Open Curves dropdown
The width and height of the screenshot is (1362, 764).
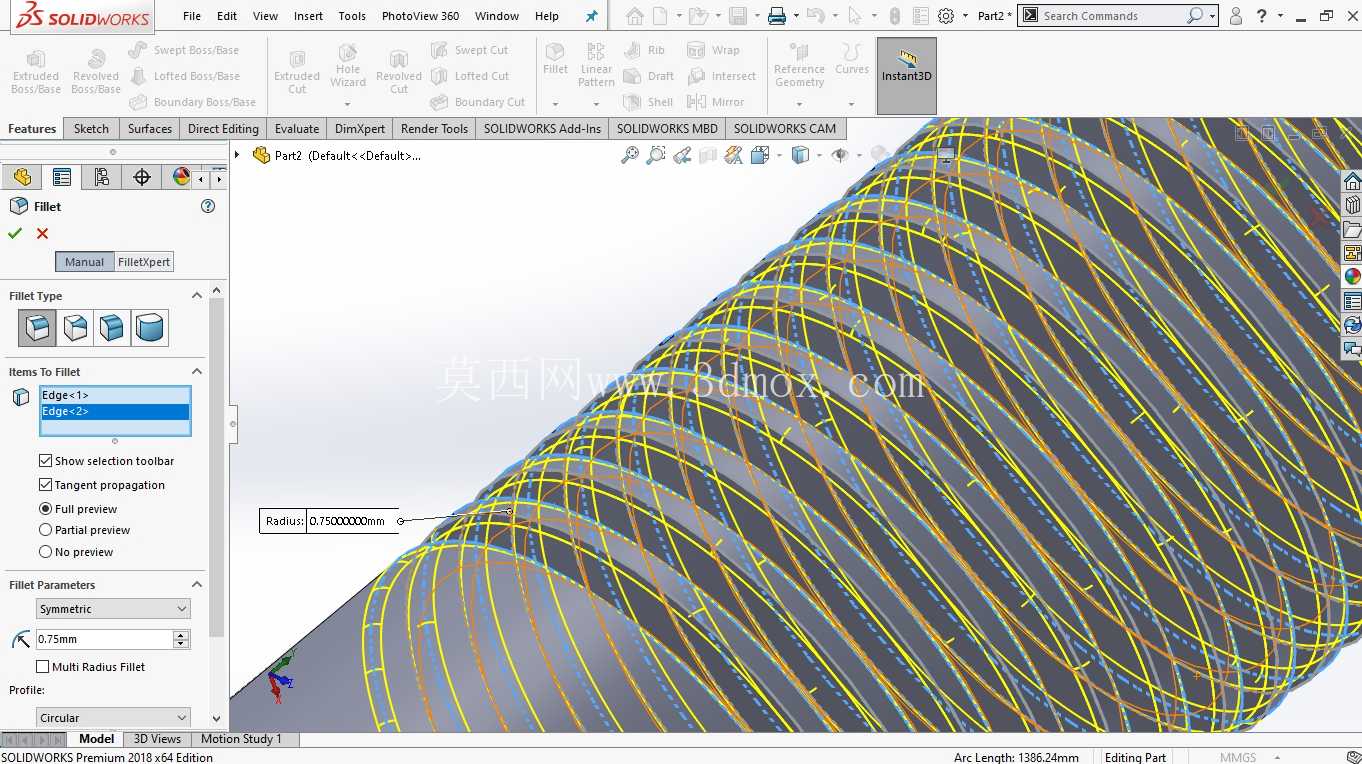pyautogui.click(x=851, y=104)
